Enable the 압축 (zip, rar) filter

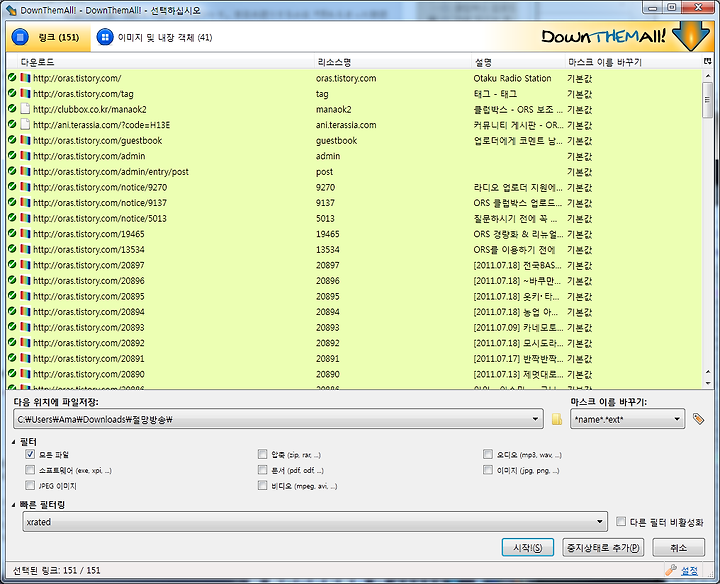point(262,454)
